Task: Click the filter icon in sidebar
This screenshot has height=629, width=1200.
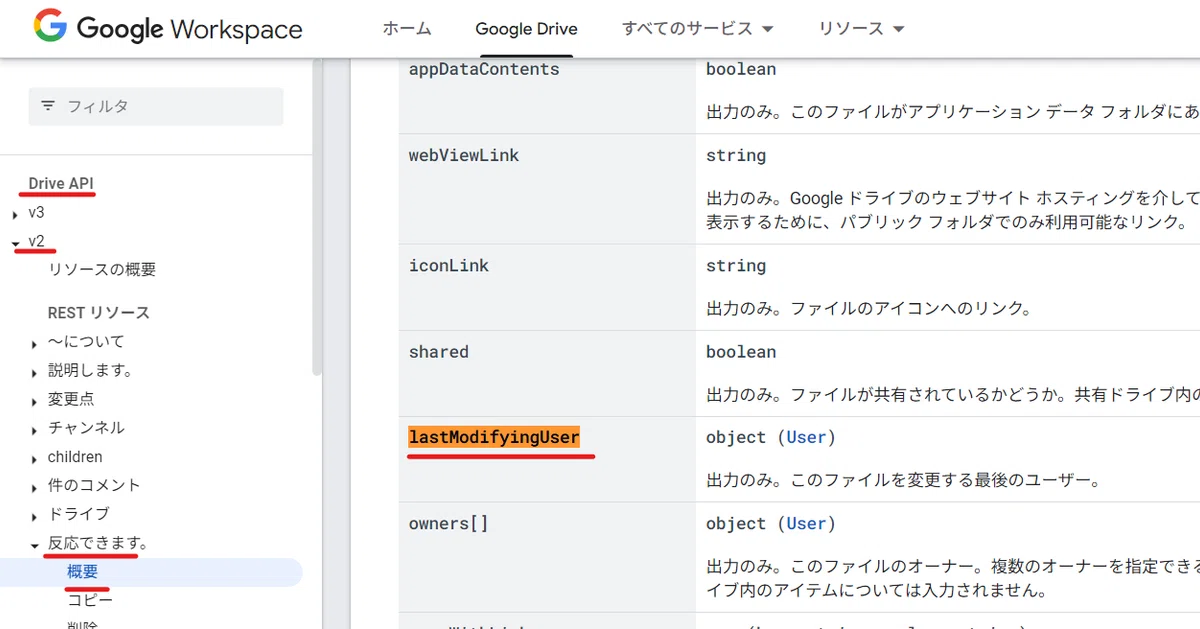Action: coord(48,106)
